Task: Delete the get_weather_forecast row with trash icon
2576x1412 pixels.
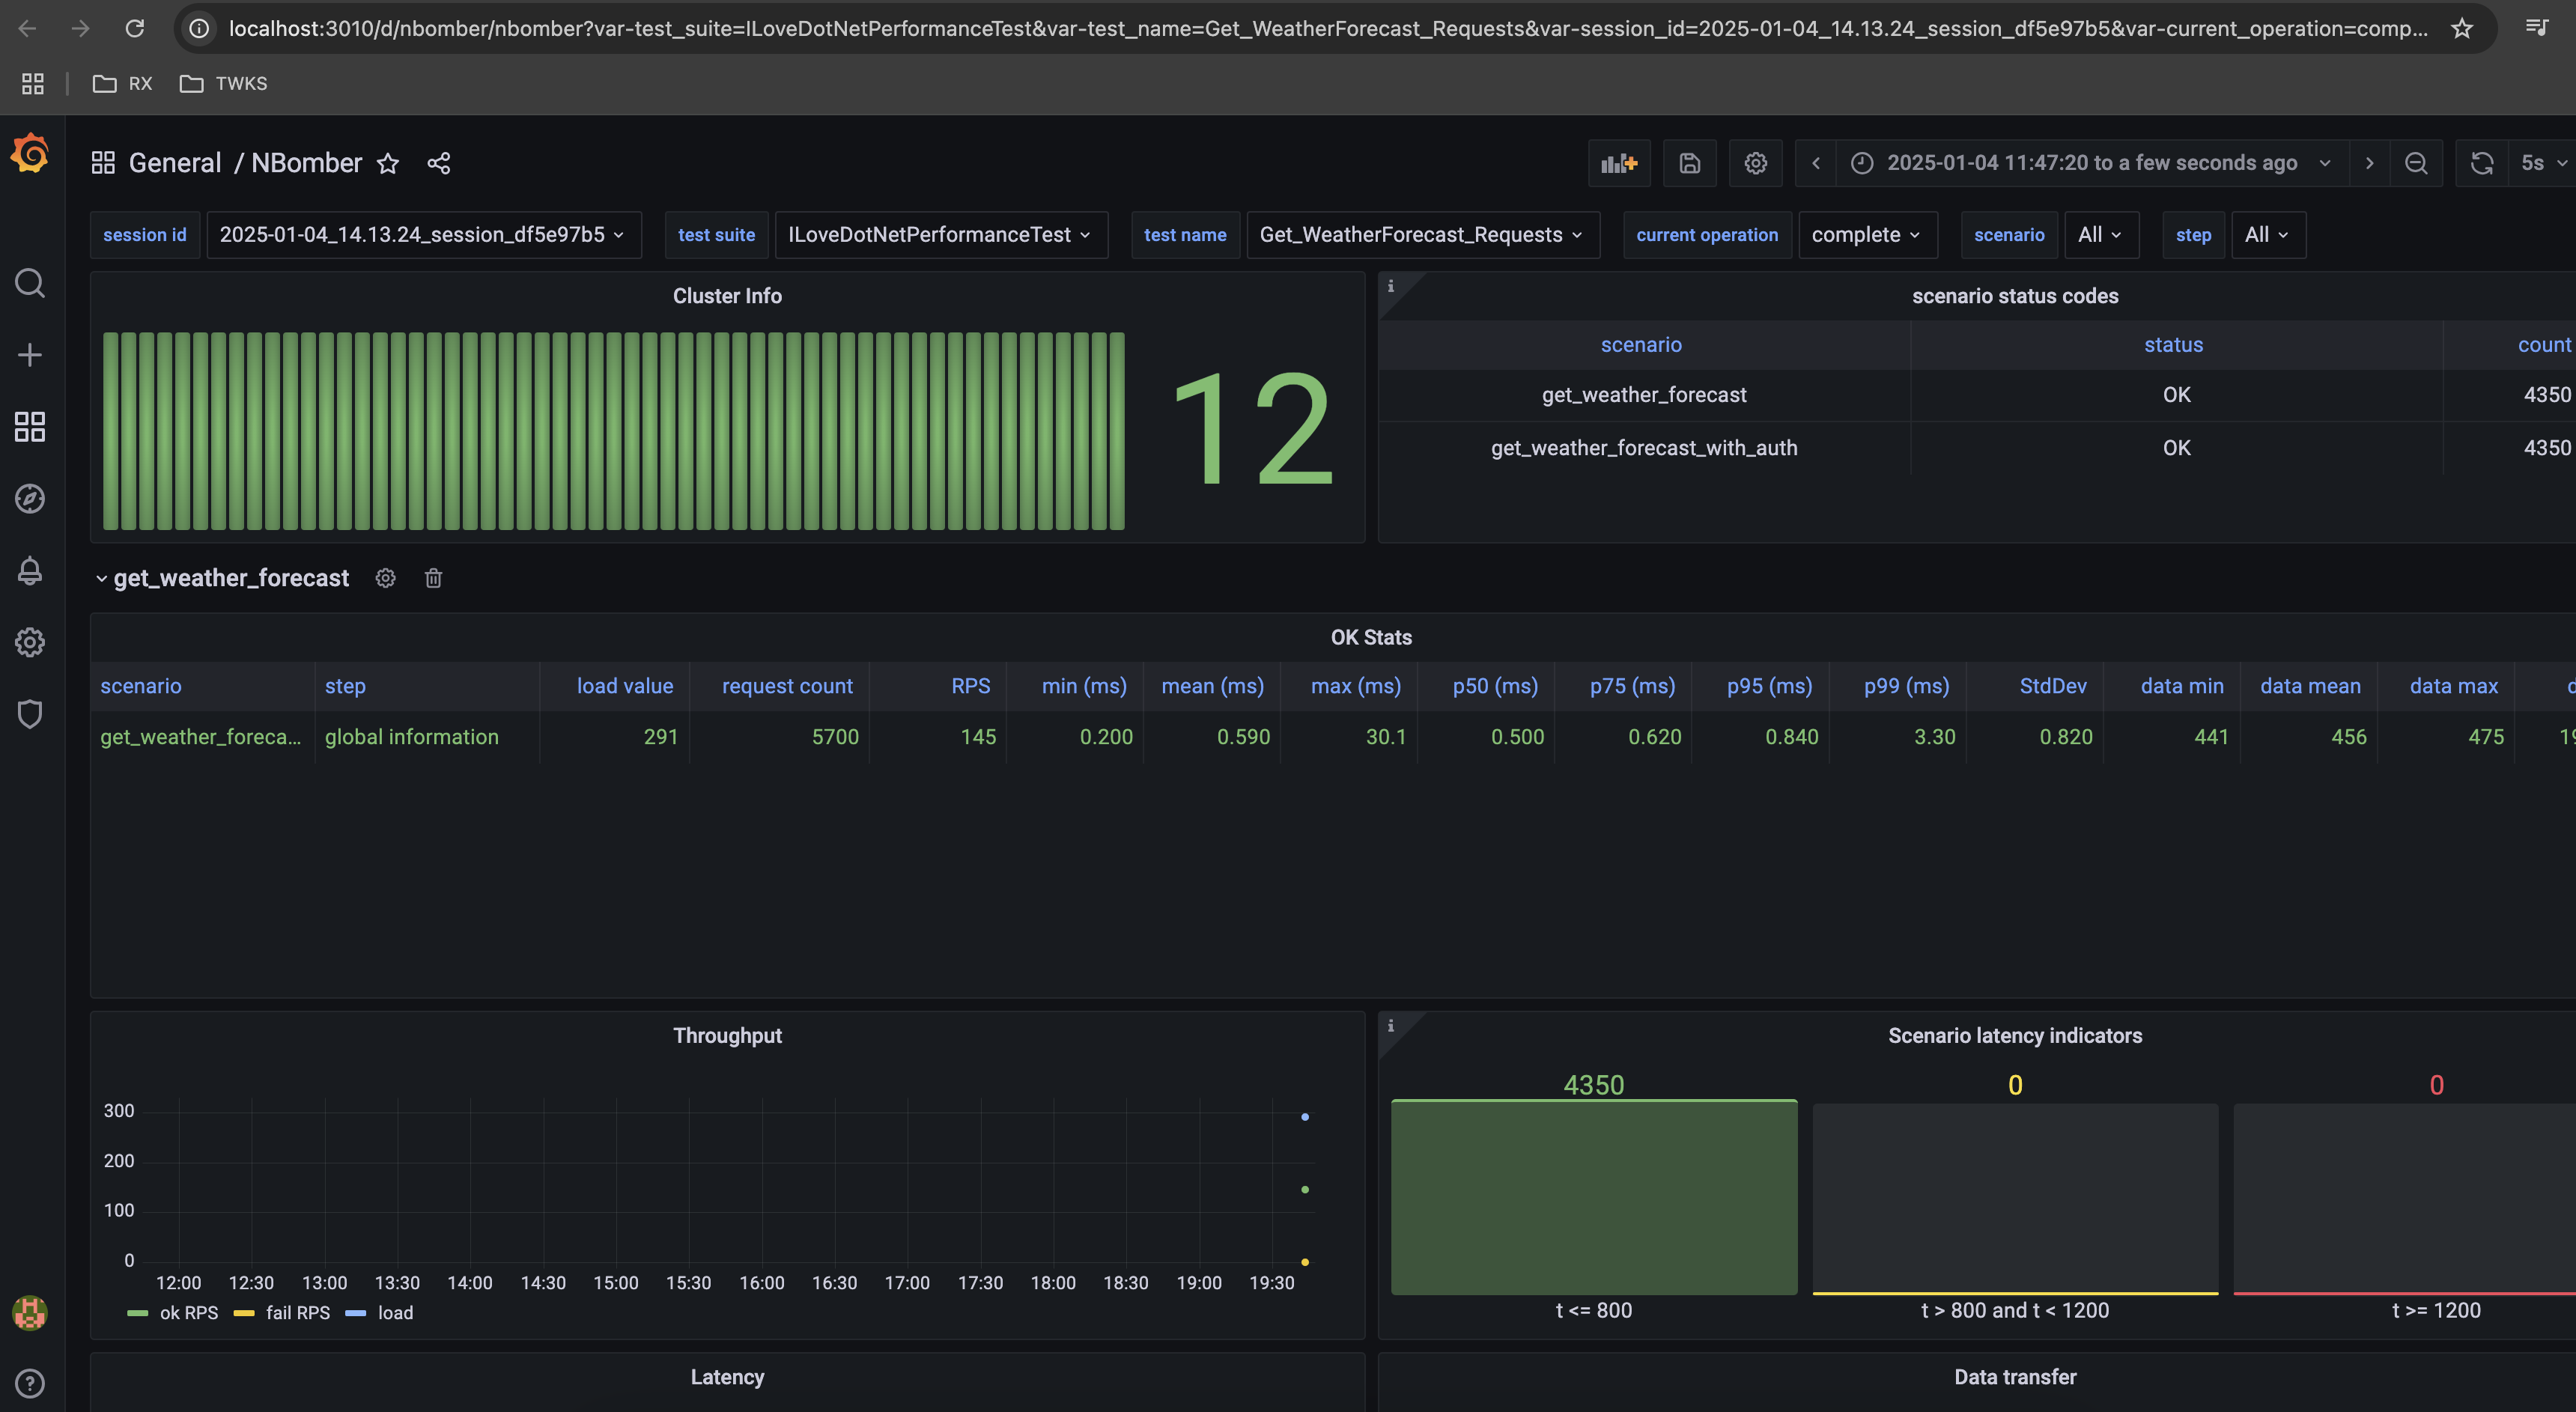Action: pos(433,578)
